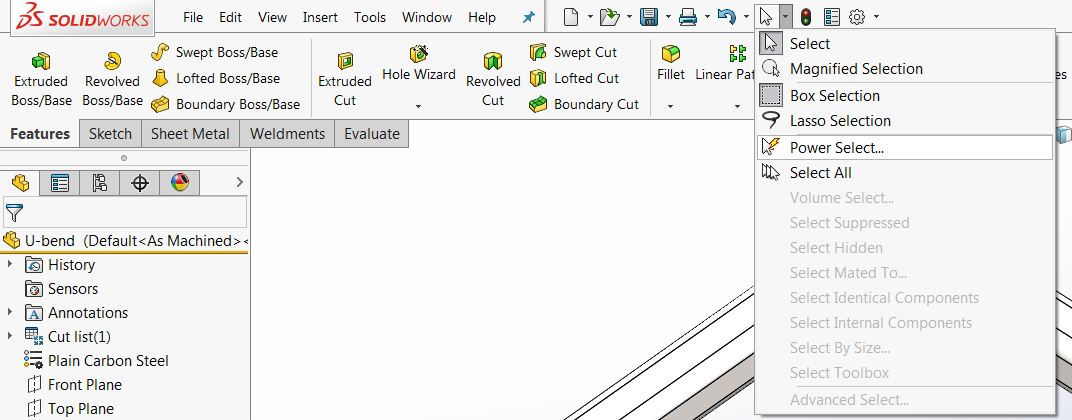Switch to the Evaluate tab
The image size is (1072, 420).
point(371,134)
